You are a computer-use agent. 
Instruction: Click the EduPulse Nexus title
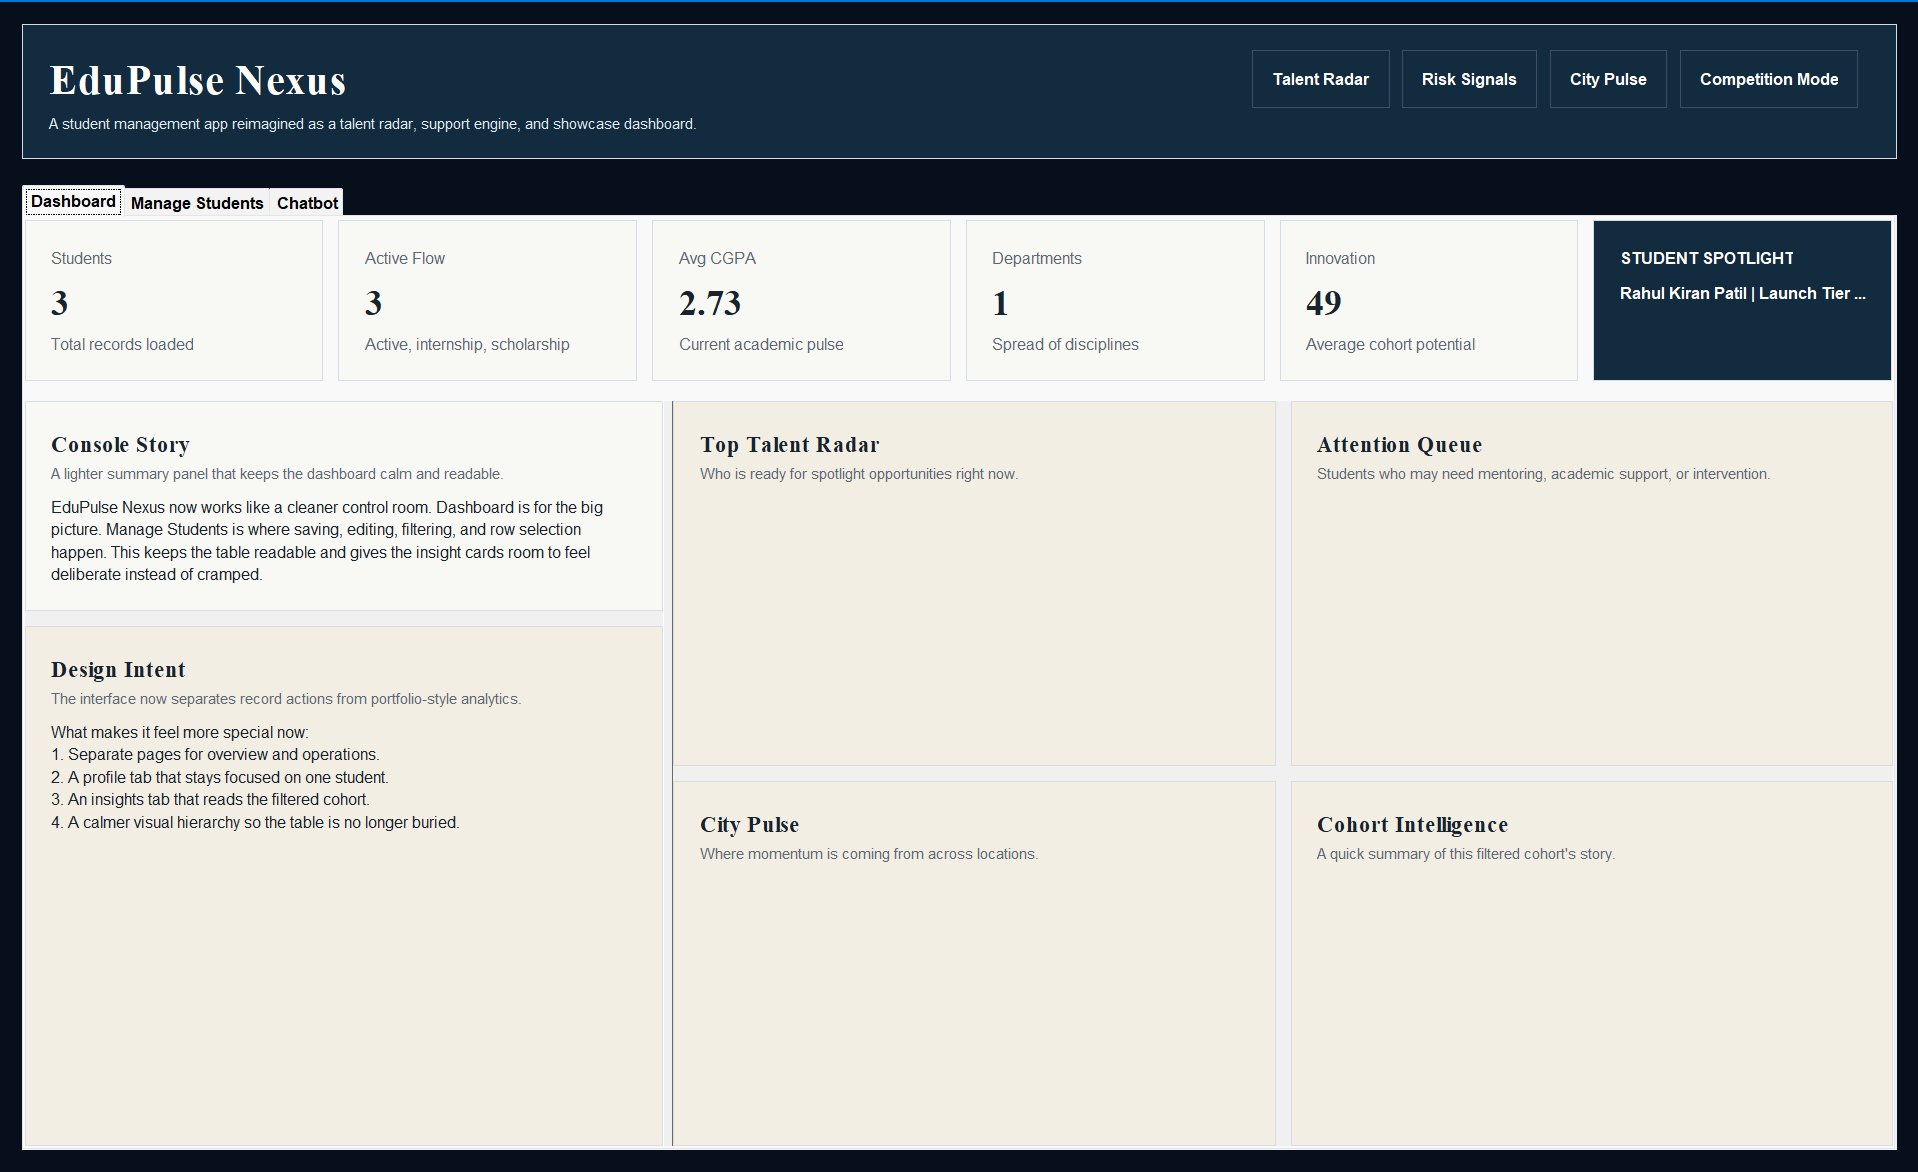click(198, 81)
